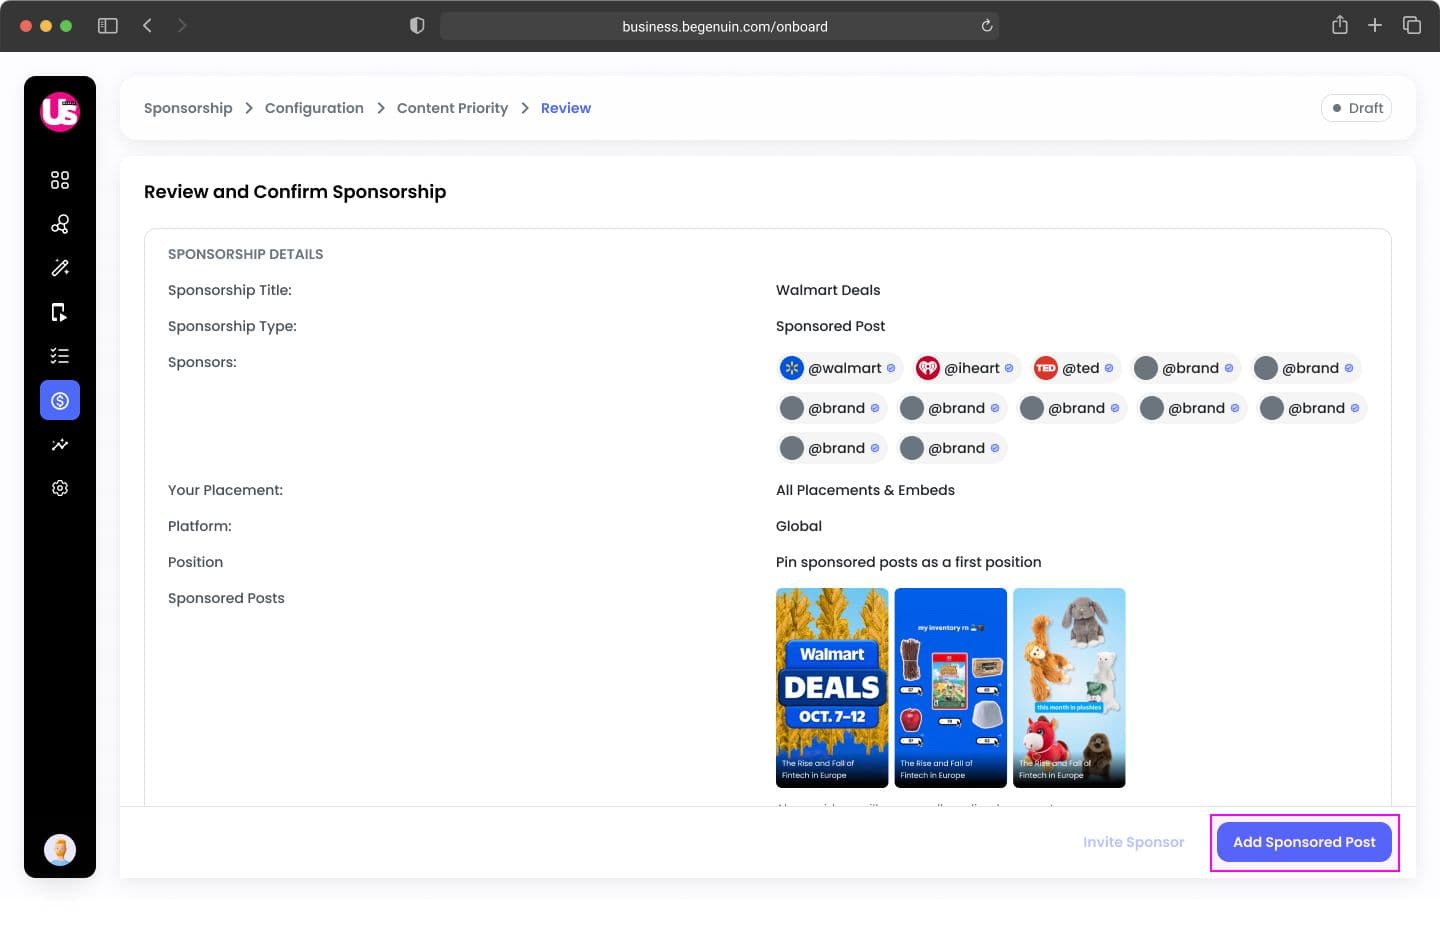Click the 'Walmart Deals' sponsorship title value
Screen dimensions: 1440x925
828,290
